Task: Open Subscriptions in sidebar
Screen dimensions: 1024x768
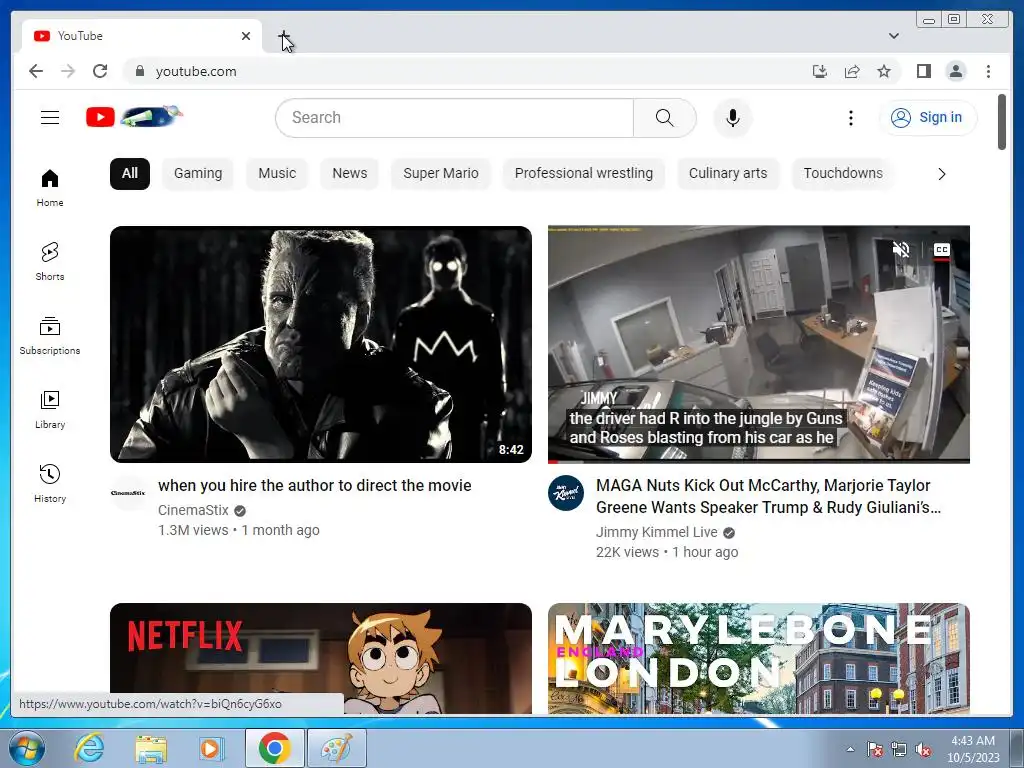Action: [50, 336]
